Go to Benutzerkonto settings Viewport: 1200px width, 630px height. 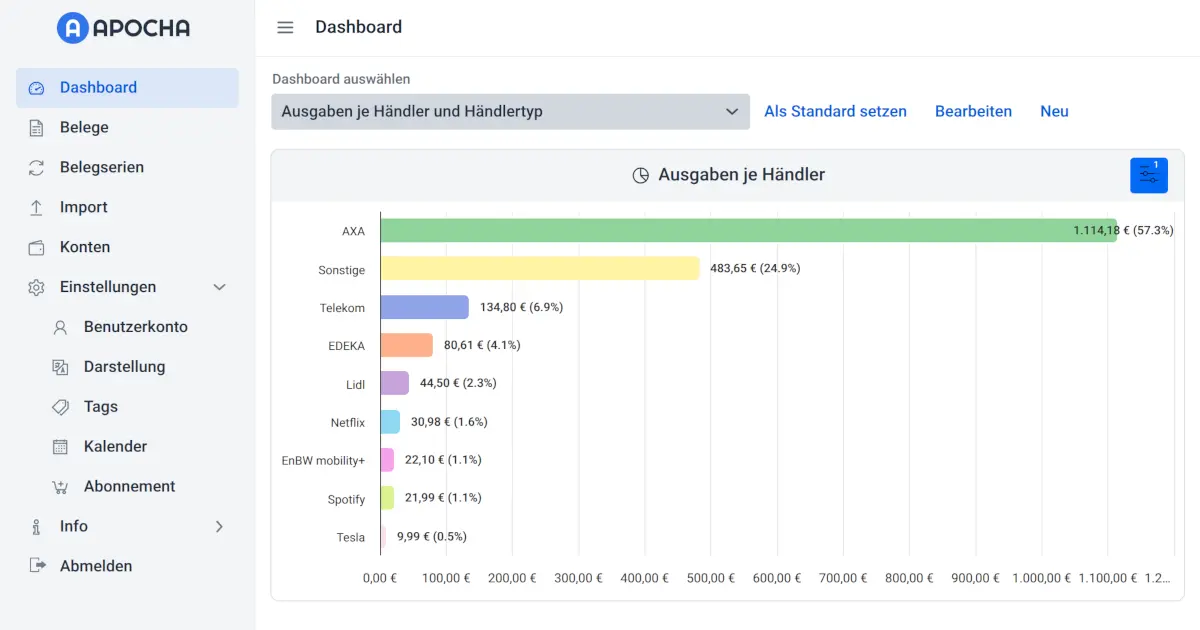(x=135, y=327)
